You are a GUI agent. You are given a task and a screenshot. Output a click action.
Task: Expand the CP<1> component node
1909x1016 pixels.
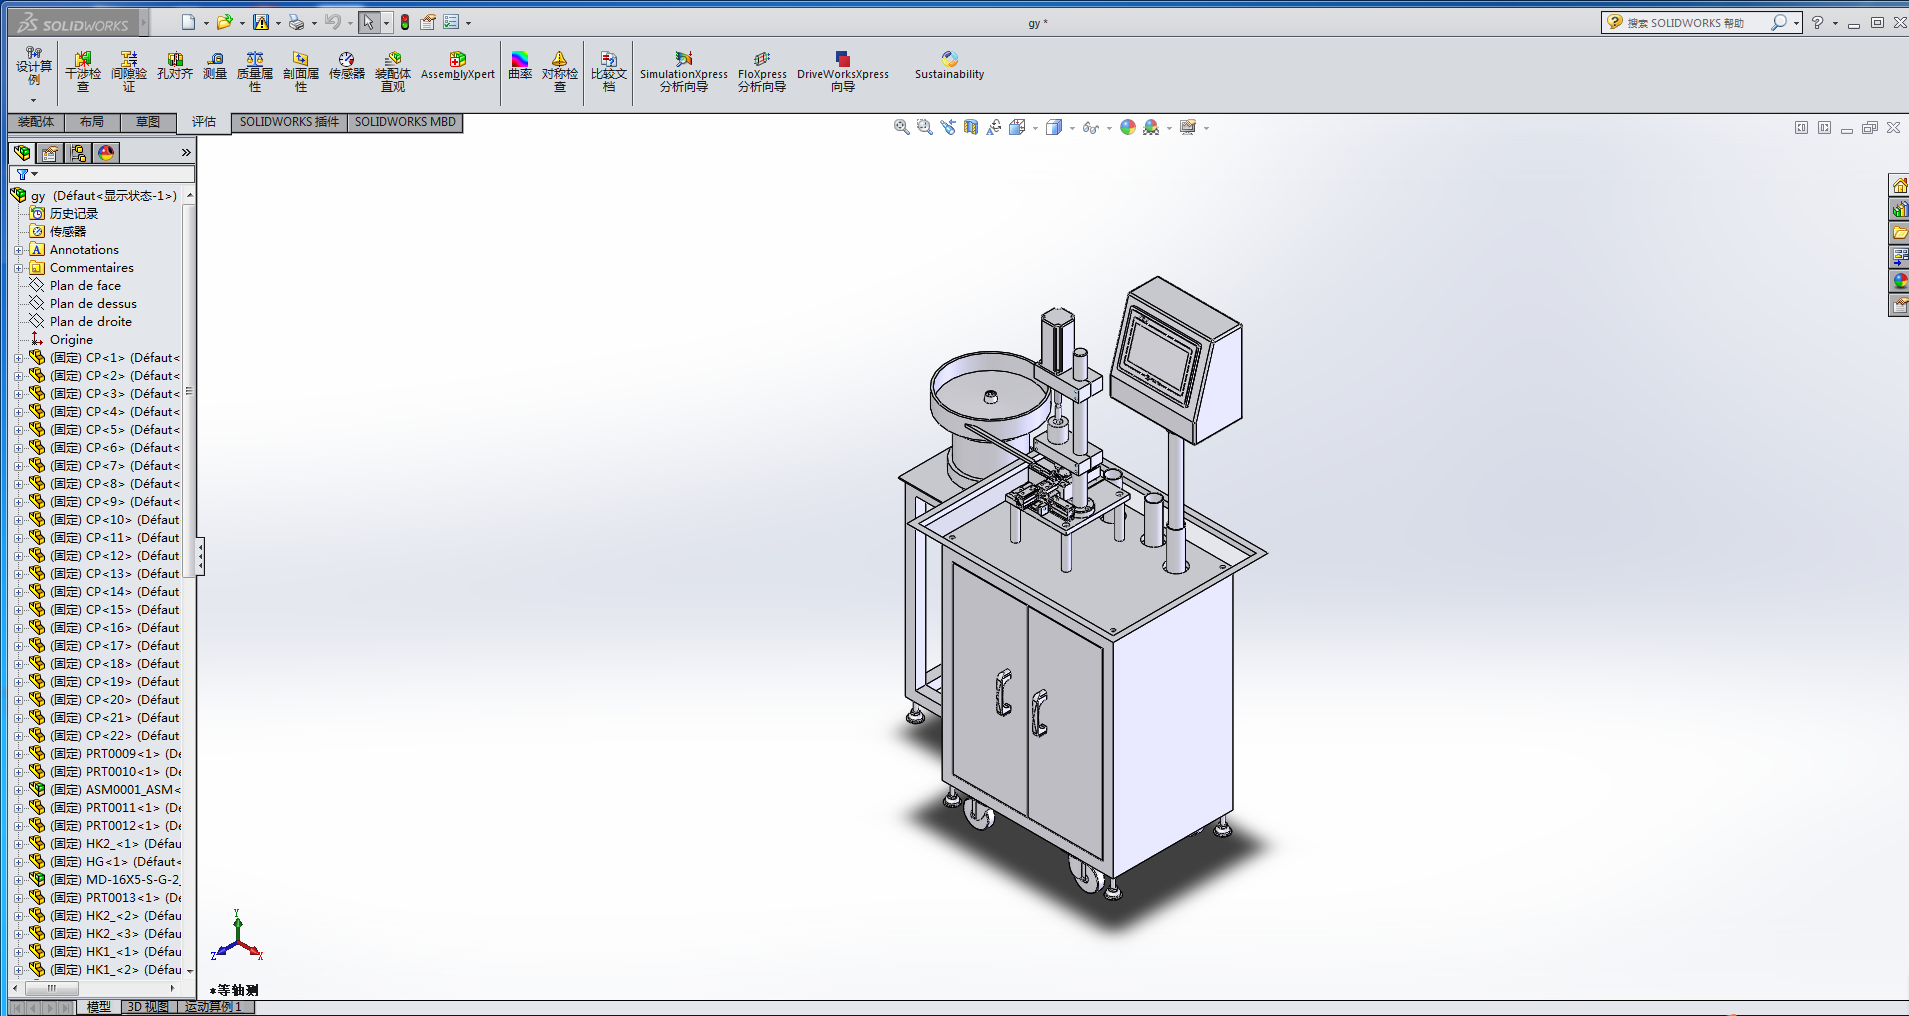click(18, 358)
